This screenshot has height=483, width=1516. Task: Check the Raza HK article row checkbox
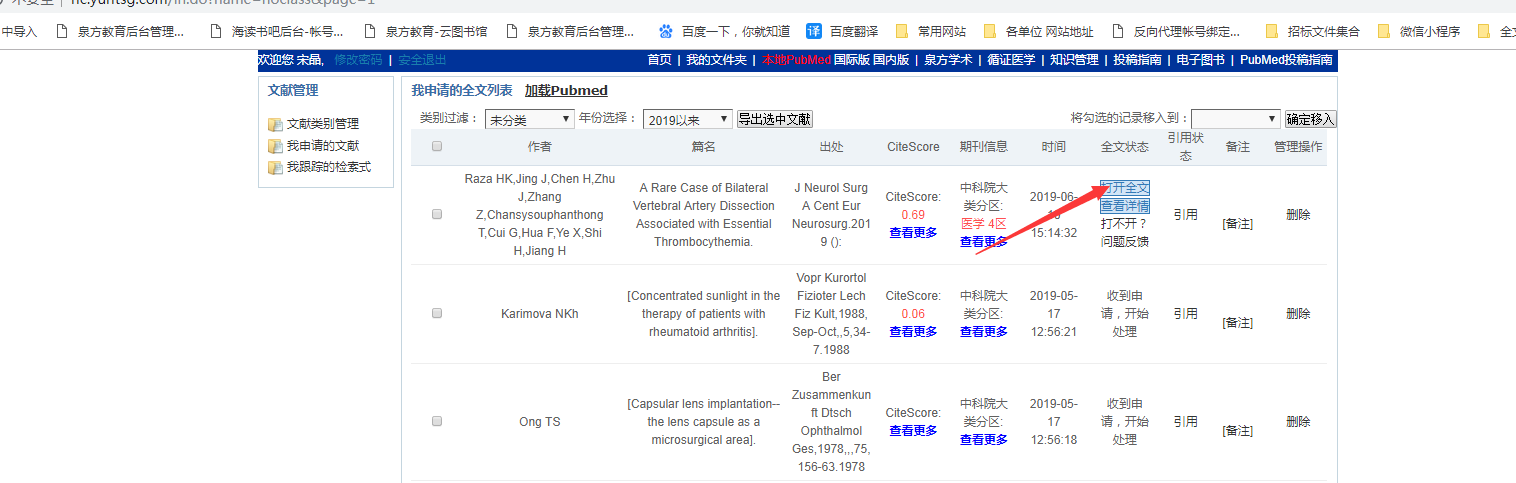(437, 214)
